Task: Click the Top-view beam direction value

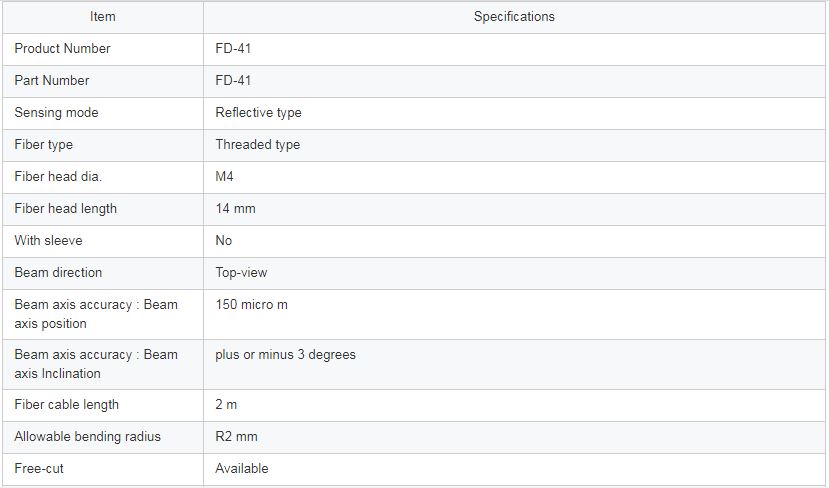Action: pyautogui.click(x=241, y=272)
